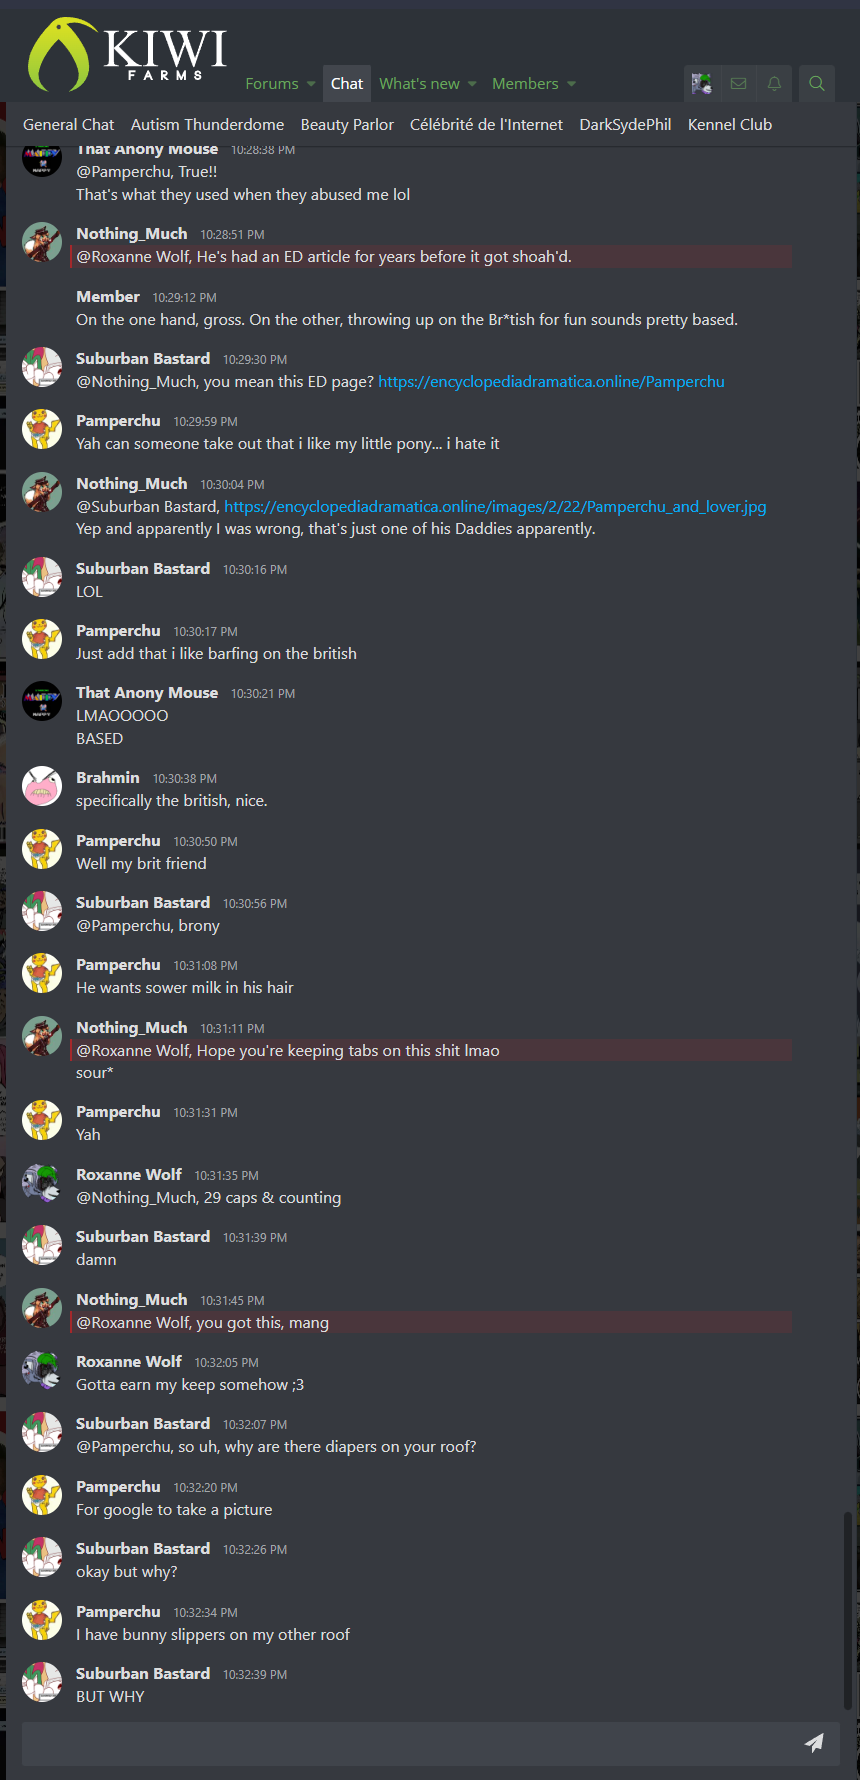
Task: Open Brahmin's pink avatar
Action: pyautogui.click(x=42, y=786)
